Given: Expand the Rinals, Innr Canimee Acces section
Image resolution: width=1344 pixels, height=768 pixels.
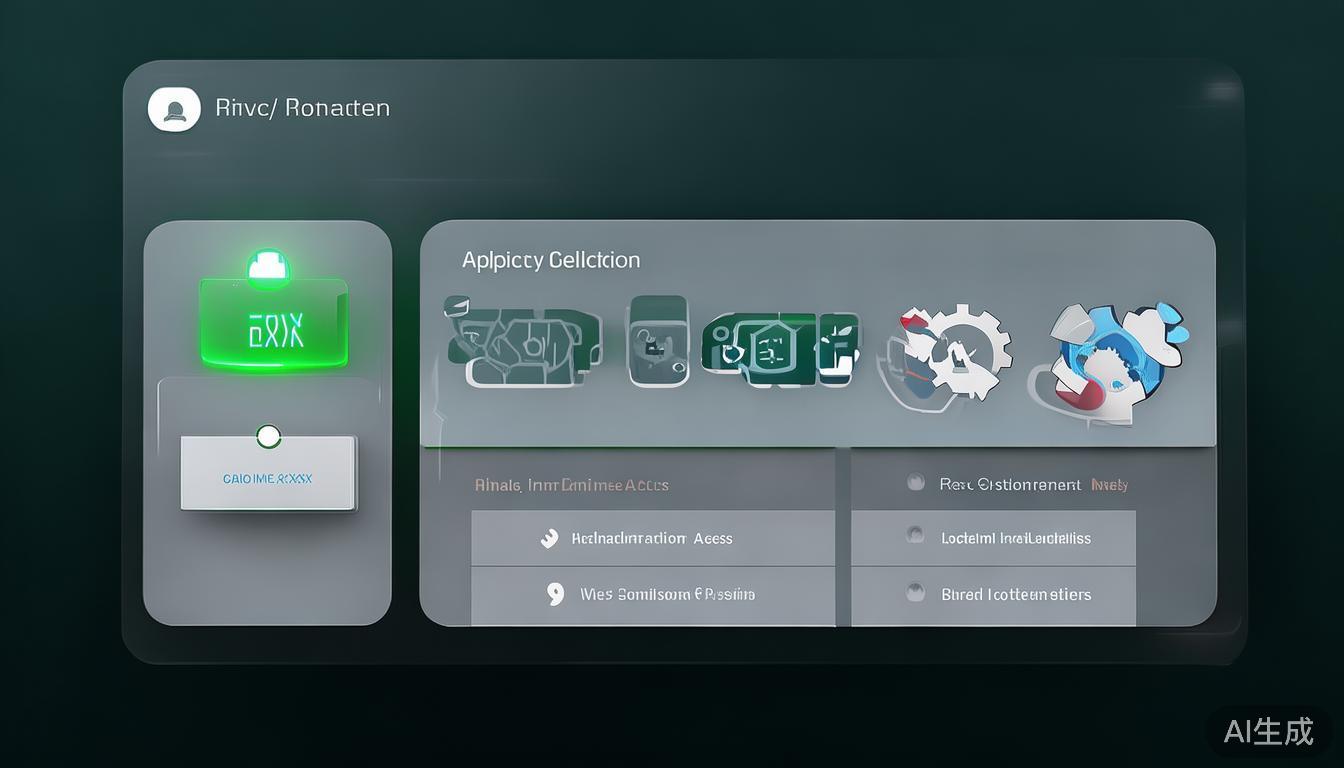Looking at the screenshot, I should pyautogui.click(x=571, y=485).
